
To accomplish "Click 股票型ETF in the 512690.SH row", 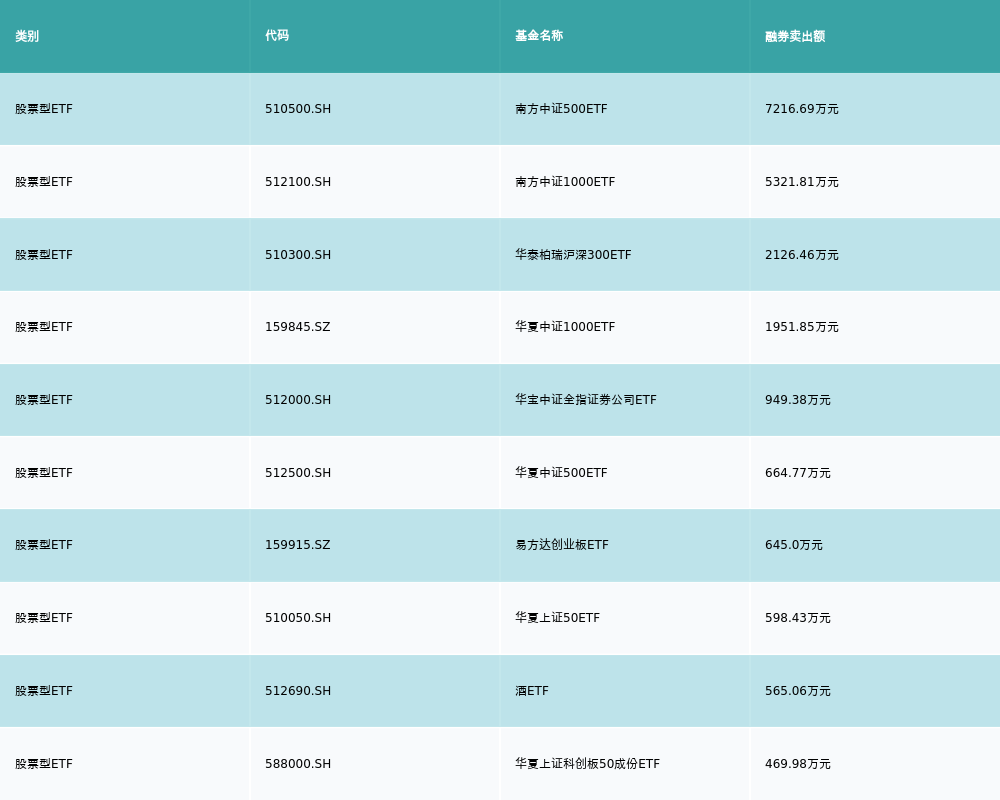I will pyautogui.click(x=44, y=691).
